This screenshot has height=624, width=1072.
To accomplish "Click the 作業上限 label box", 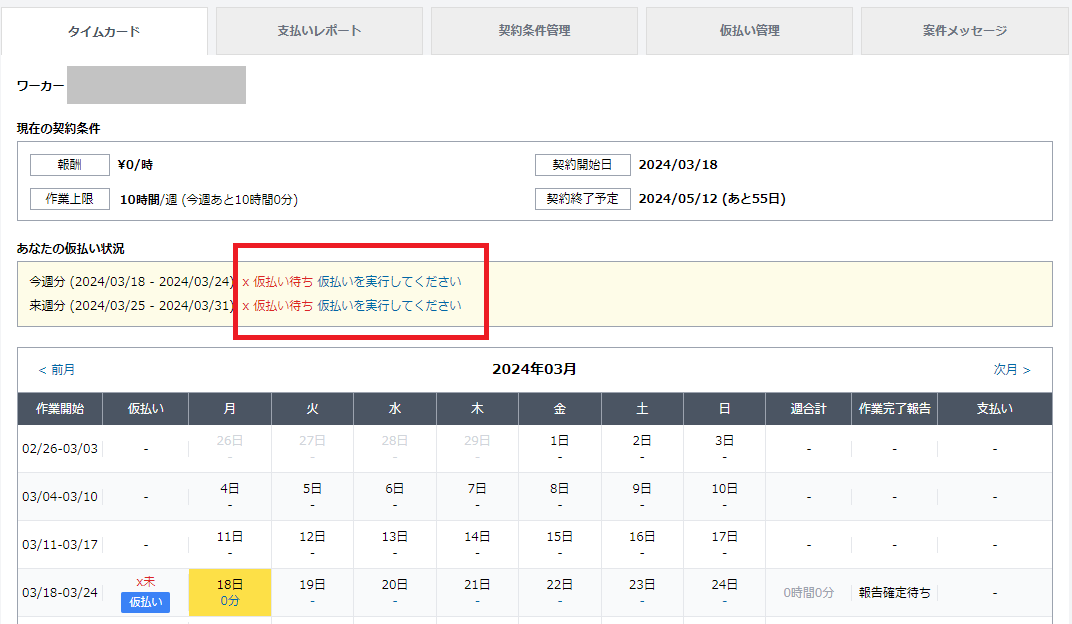I will point(69,199).
